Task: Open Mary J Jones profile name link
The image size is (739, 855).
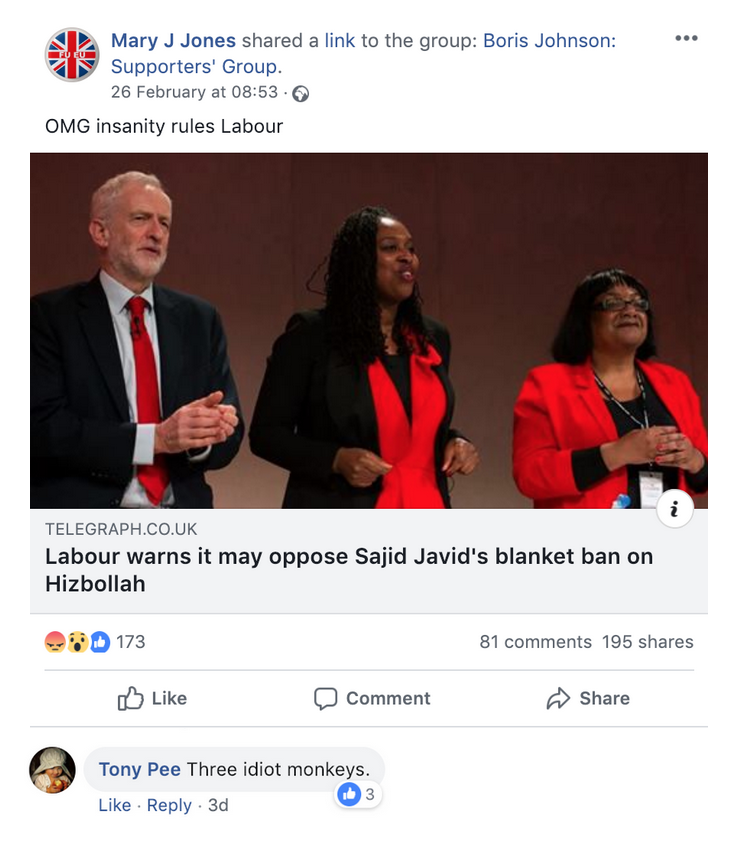Action: pos(173,40)
